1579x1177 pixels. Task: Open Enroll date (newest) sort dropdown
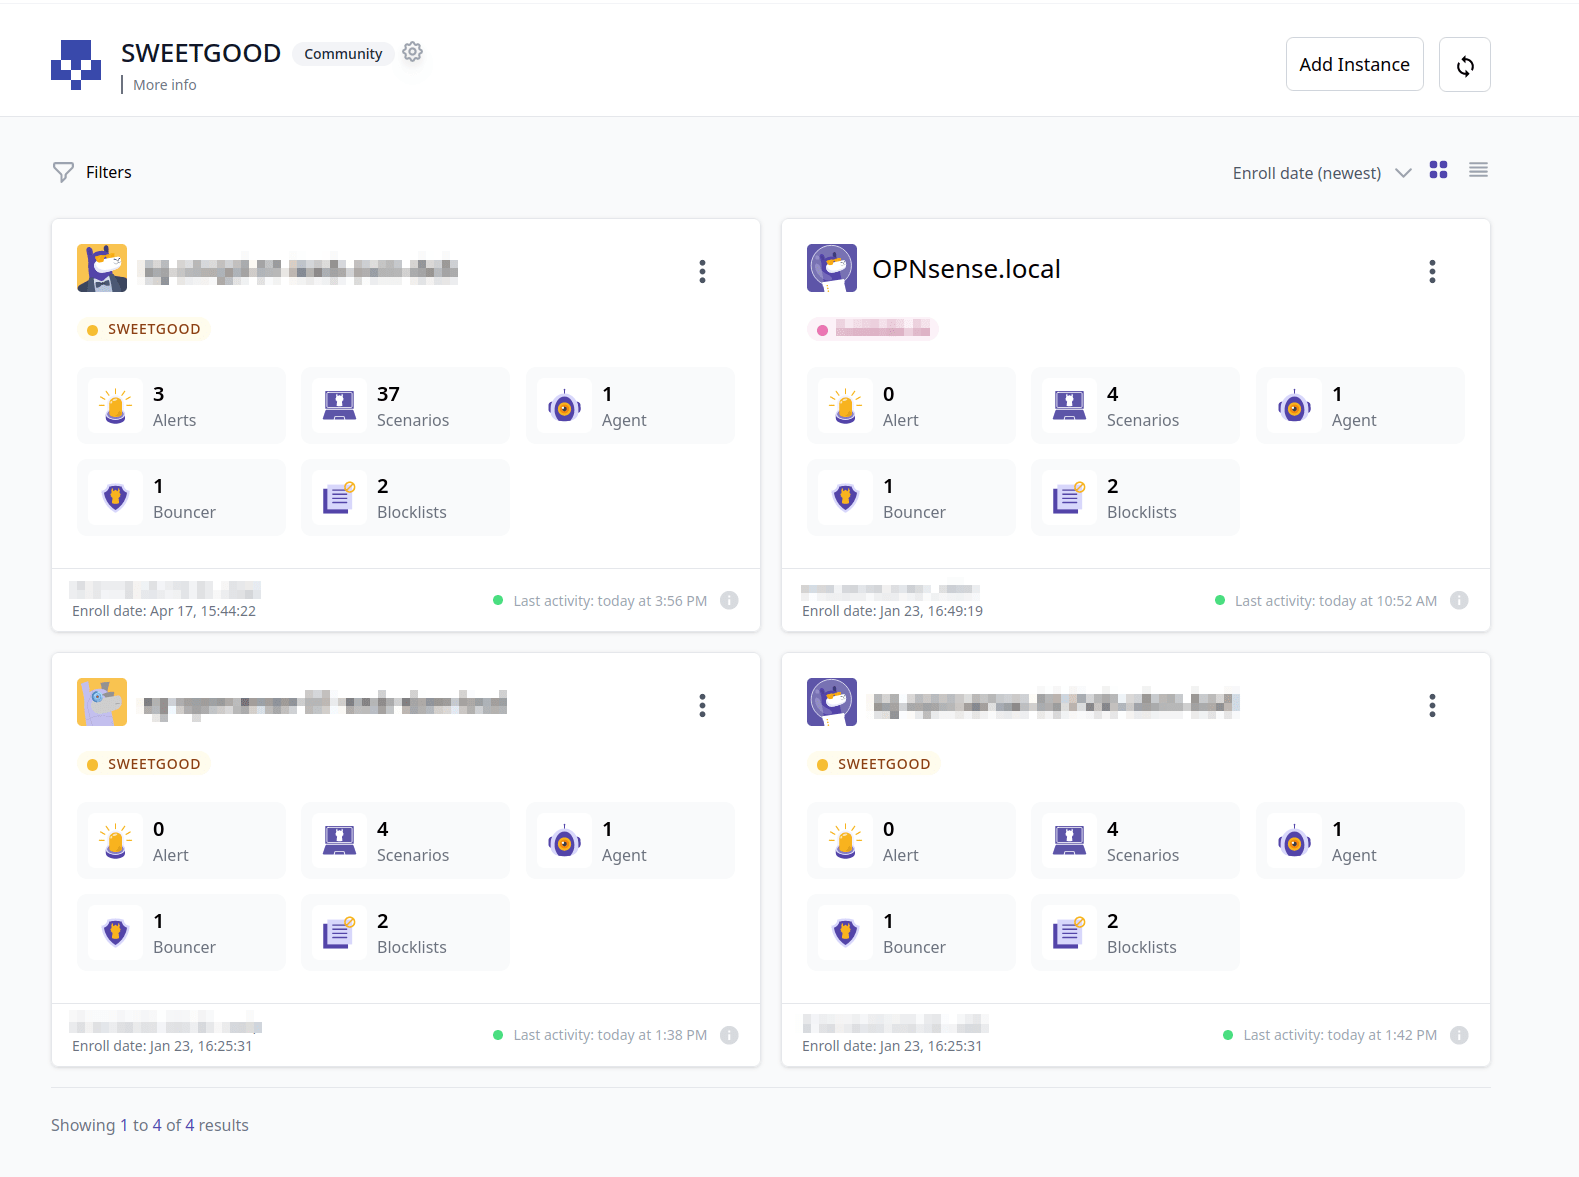(1322, 173)
